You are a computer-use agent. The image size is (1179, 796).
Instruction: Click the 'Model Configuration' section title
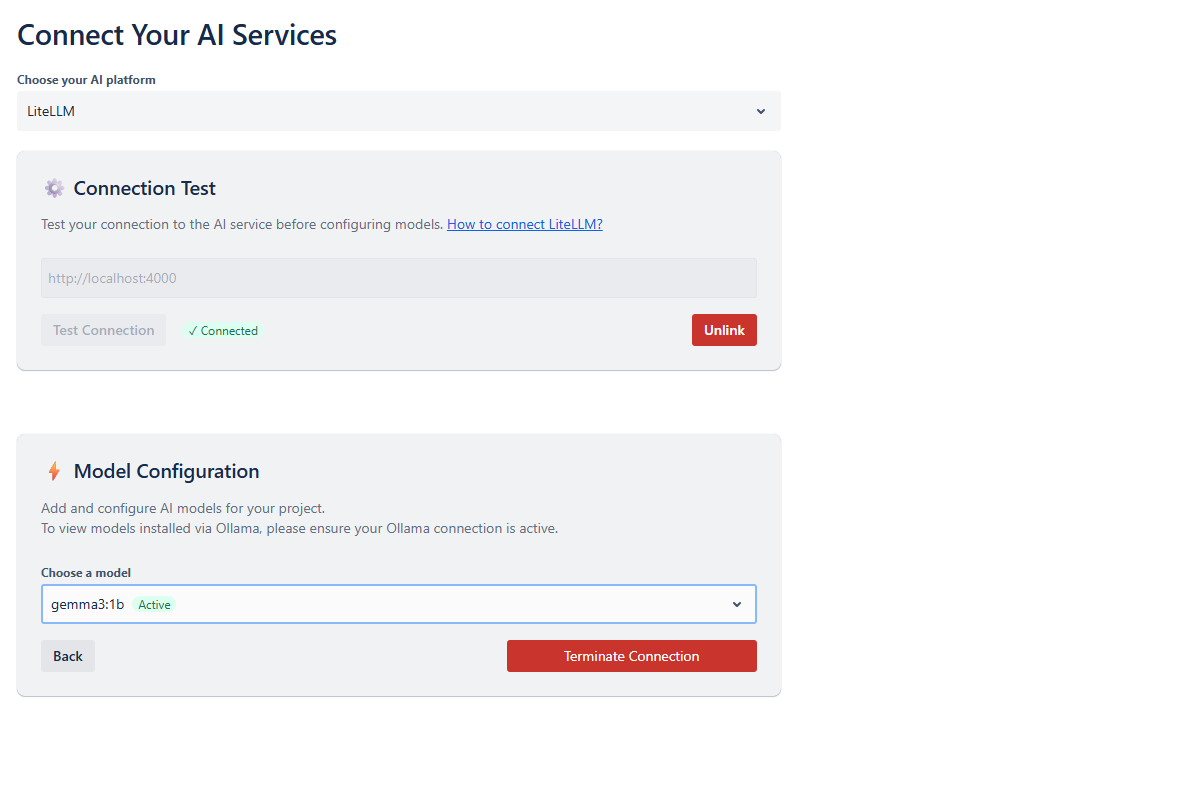point(166,471)
